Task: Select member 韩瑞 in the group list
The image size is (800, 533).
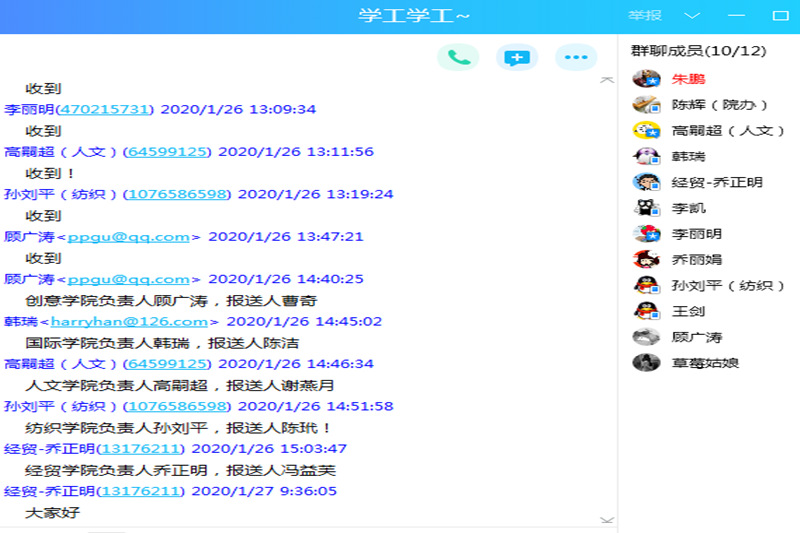Action: (688, 156)
